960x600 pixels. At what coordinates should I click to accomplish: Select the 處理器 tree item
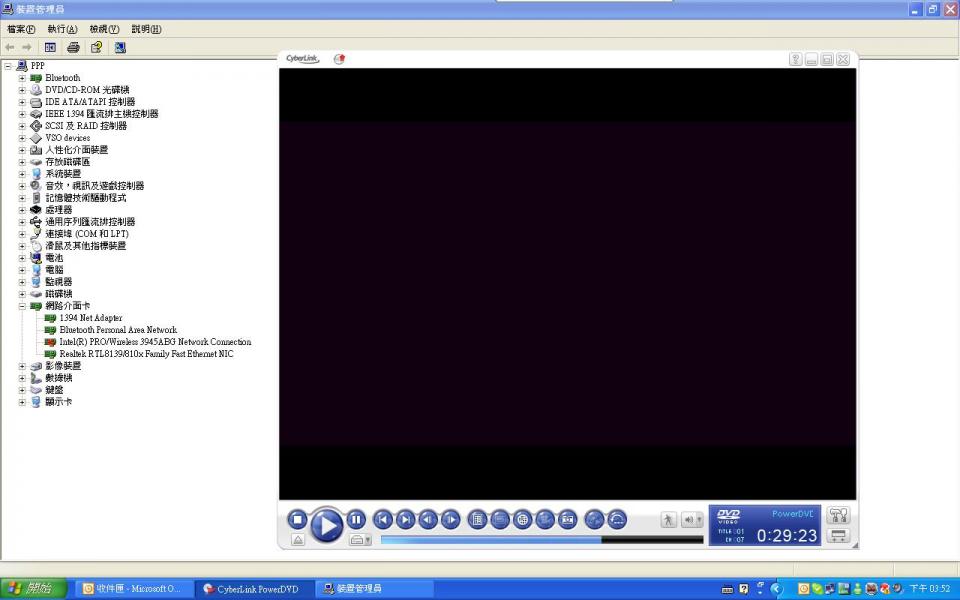tap(59, 209)
